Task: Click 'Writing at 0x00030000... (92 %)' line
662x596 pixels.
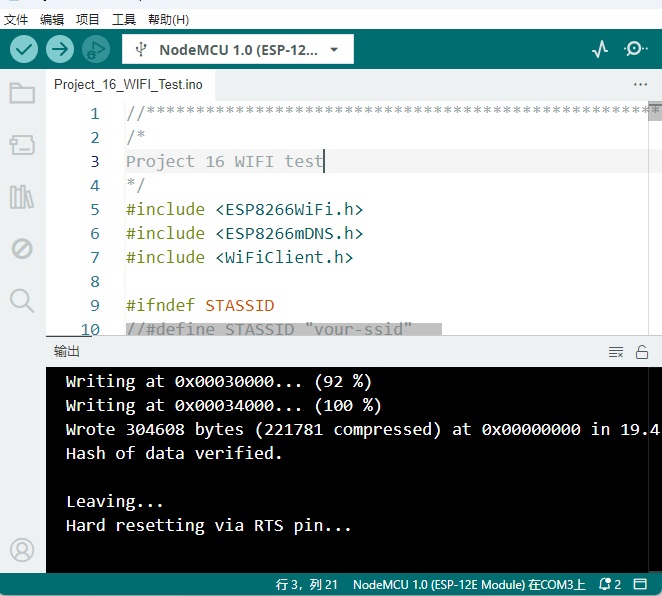Action: (218, 382)
